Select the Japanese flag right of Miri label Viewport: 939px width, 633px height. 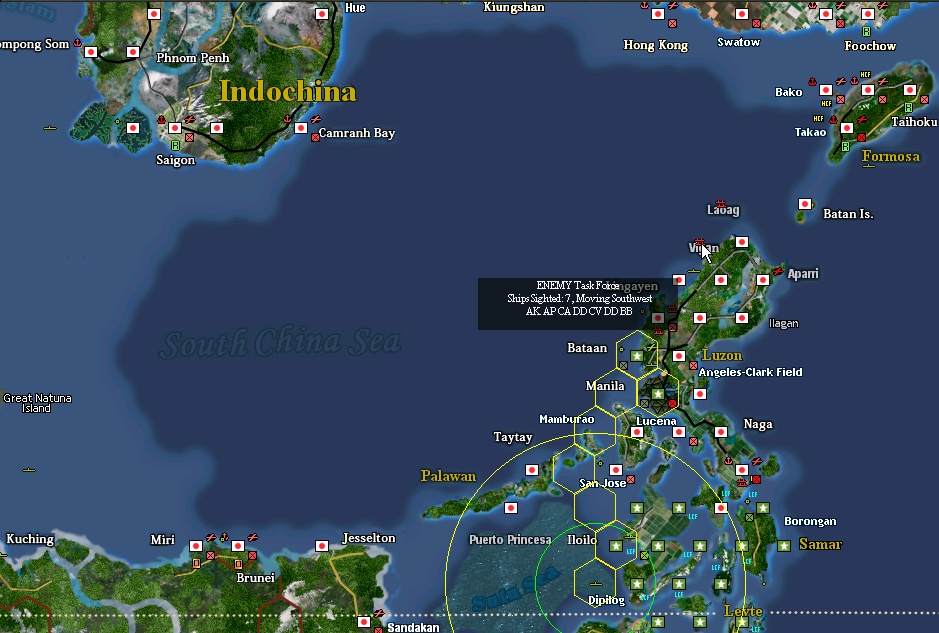pos(196,546)
